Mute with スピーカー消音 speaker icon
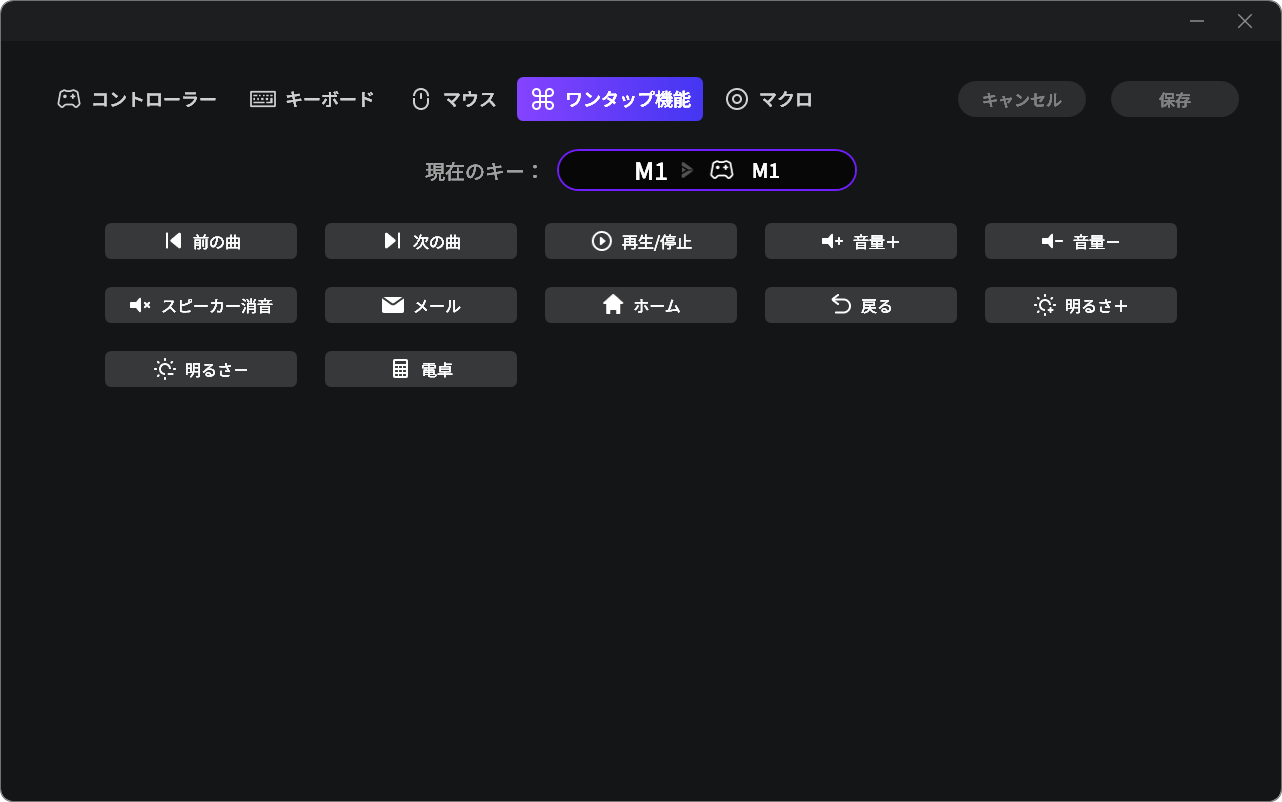Screen dimensions: 1282x802 tap(140, 305)
